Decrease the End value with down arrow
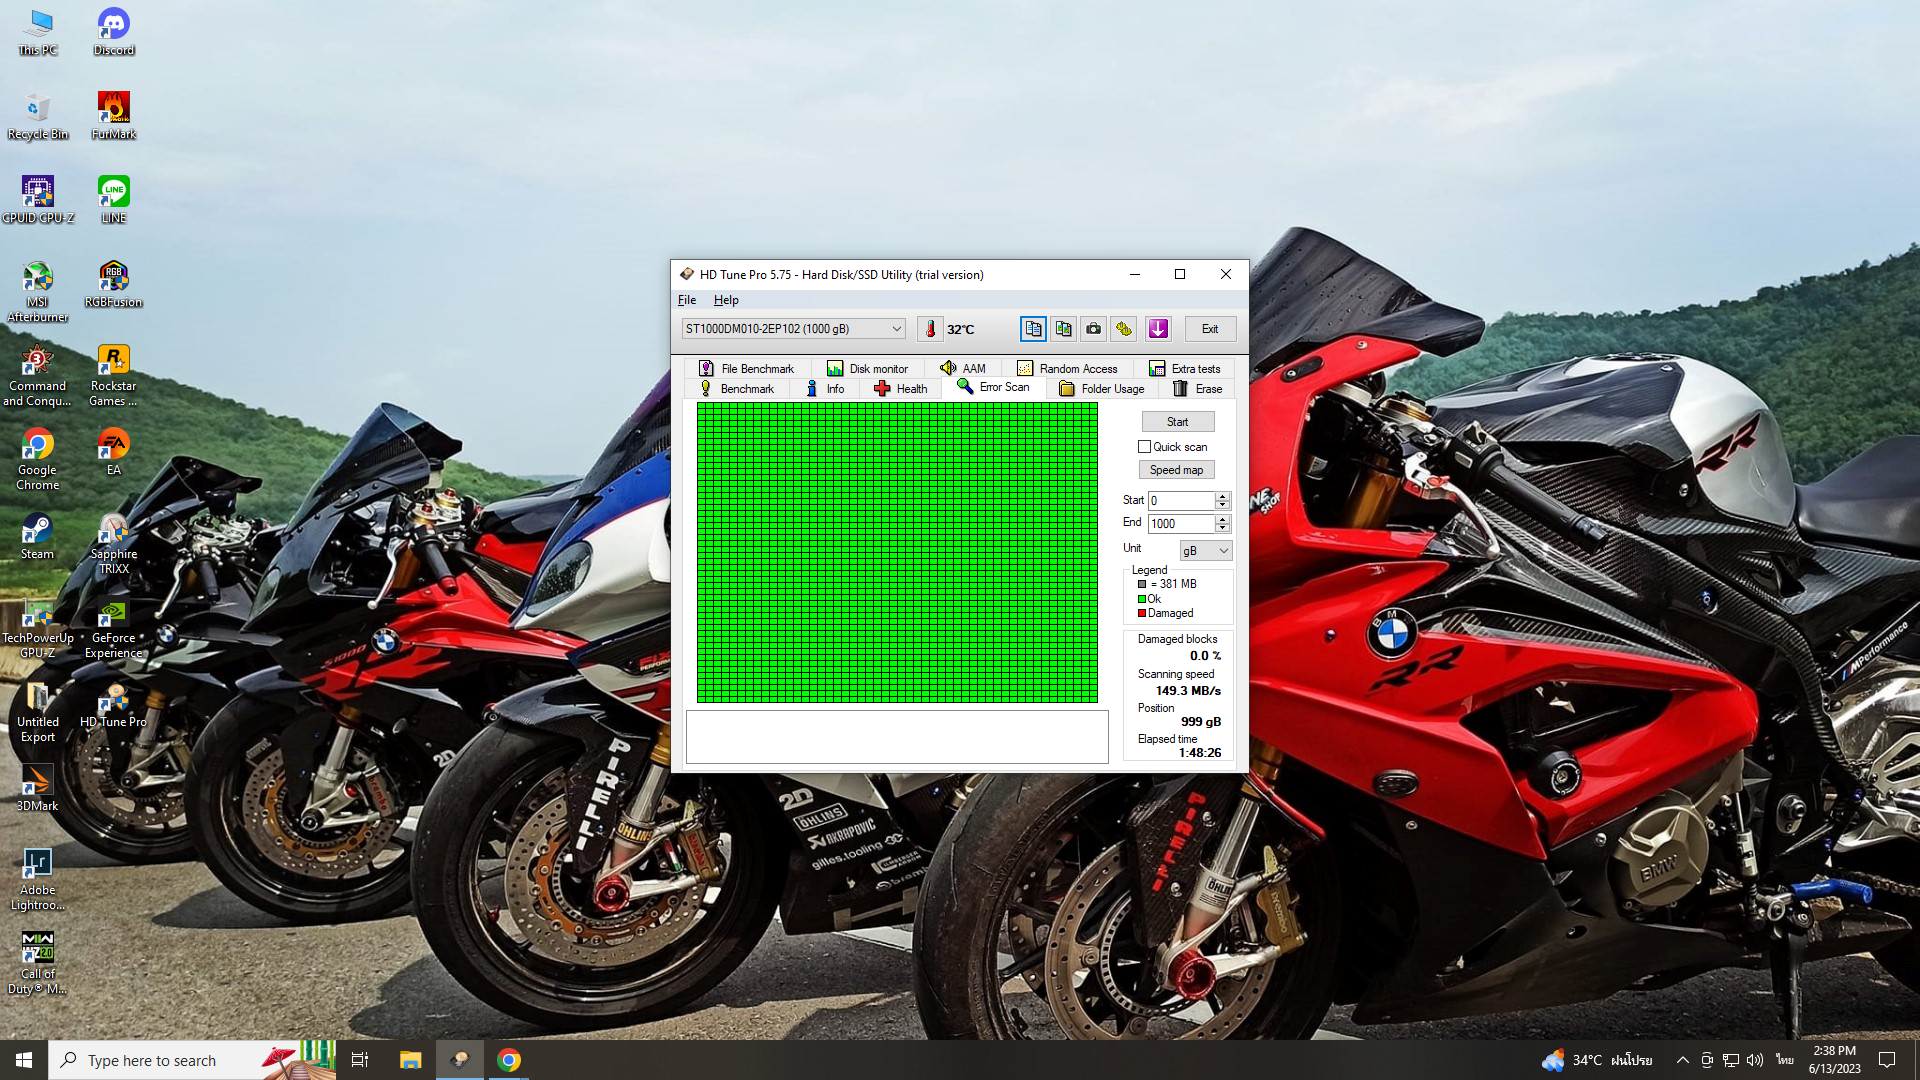This screenshot has height=1080, width=1920. (1222, 528)
